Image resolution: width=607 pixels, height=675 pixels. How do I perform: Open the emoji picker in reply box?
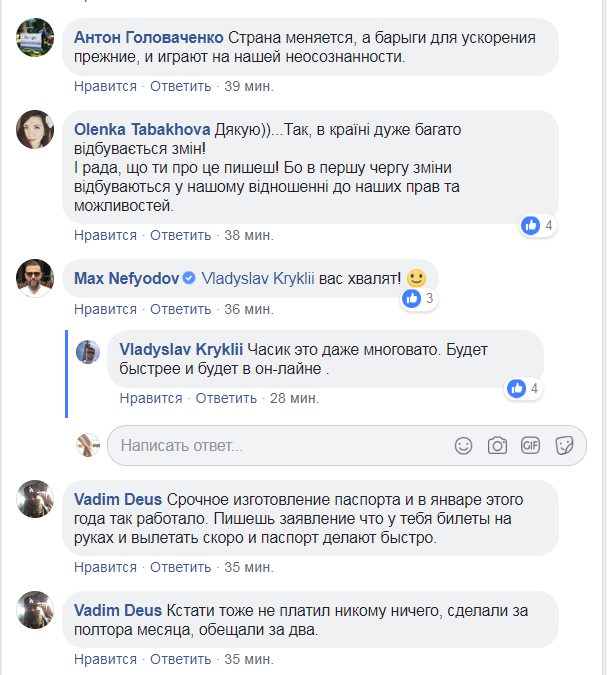point(463,445)
